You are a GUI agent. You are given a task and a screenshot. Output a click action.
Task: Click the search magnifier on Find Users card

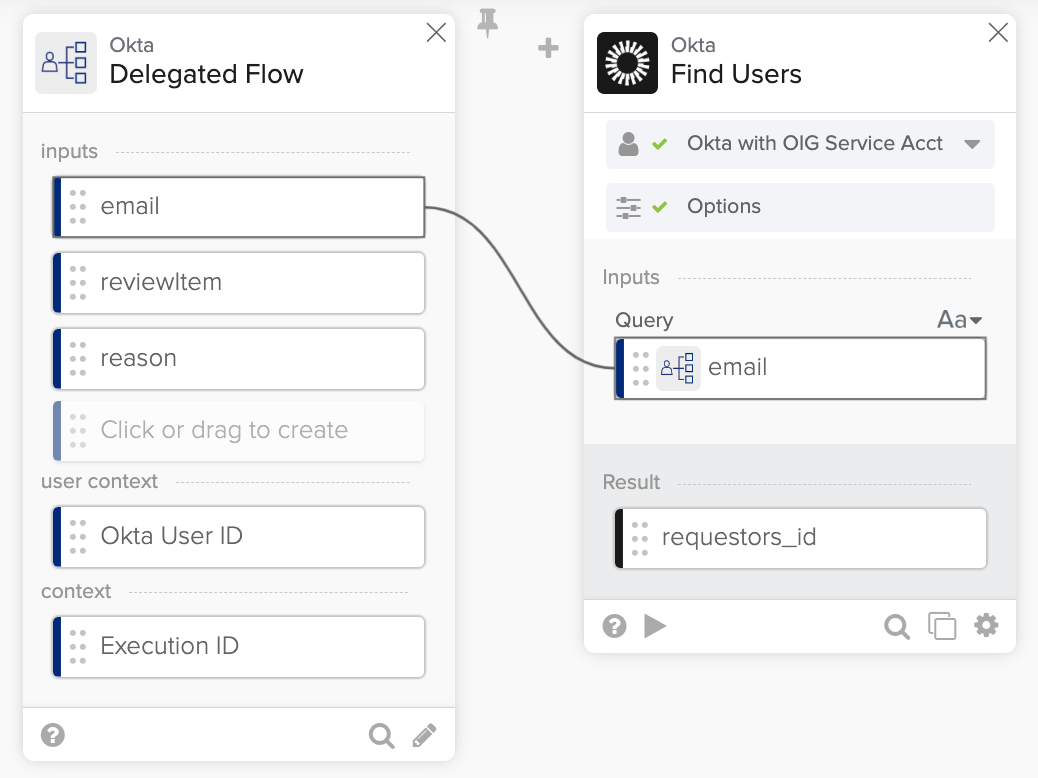click(897, 626)
